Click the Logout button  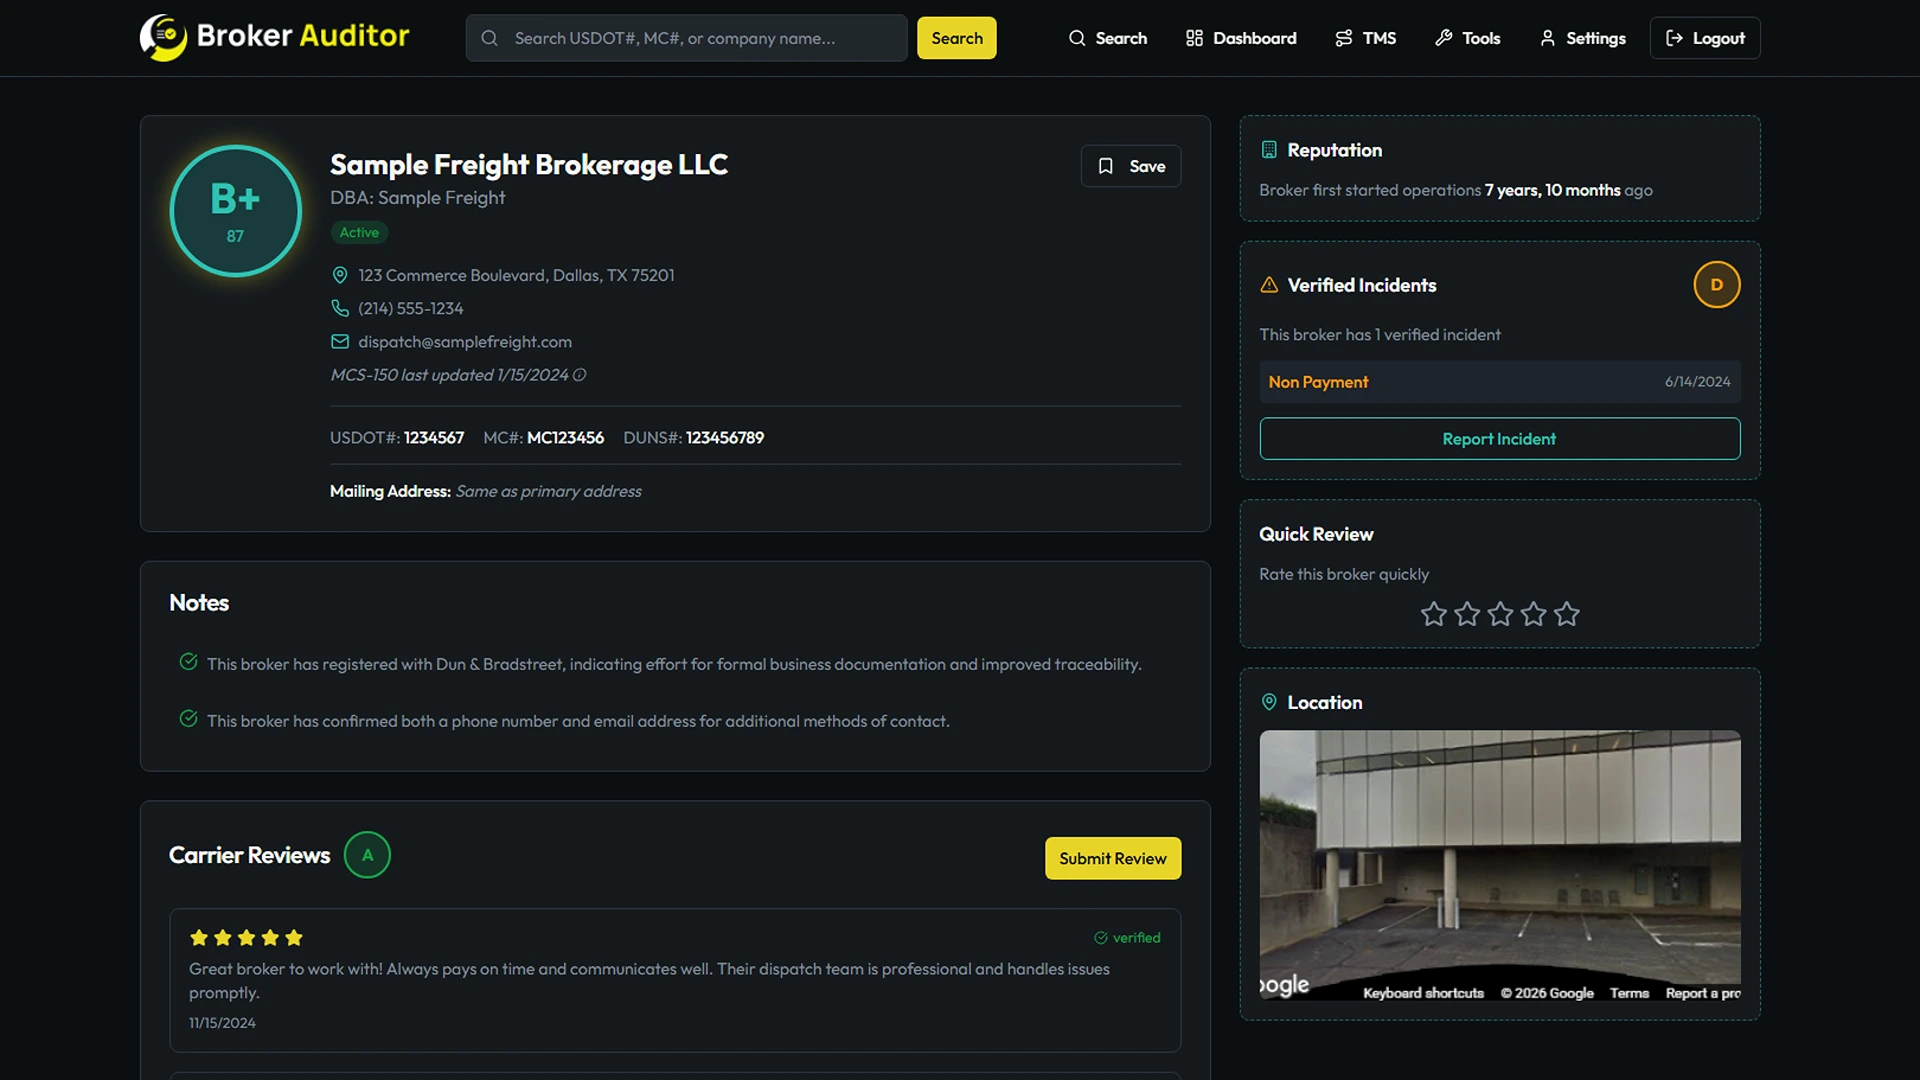[1705, 38]
